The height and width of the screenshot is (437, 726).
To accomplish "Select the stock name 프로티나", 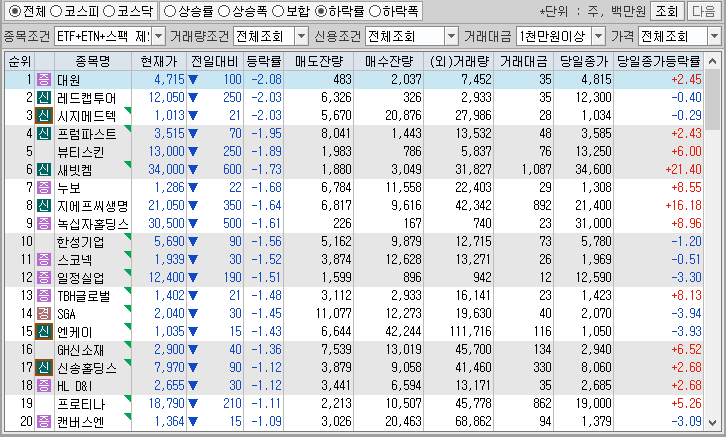I will coord(81,404).
